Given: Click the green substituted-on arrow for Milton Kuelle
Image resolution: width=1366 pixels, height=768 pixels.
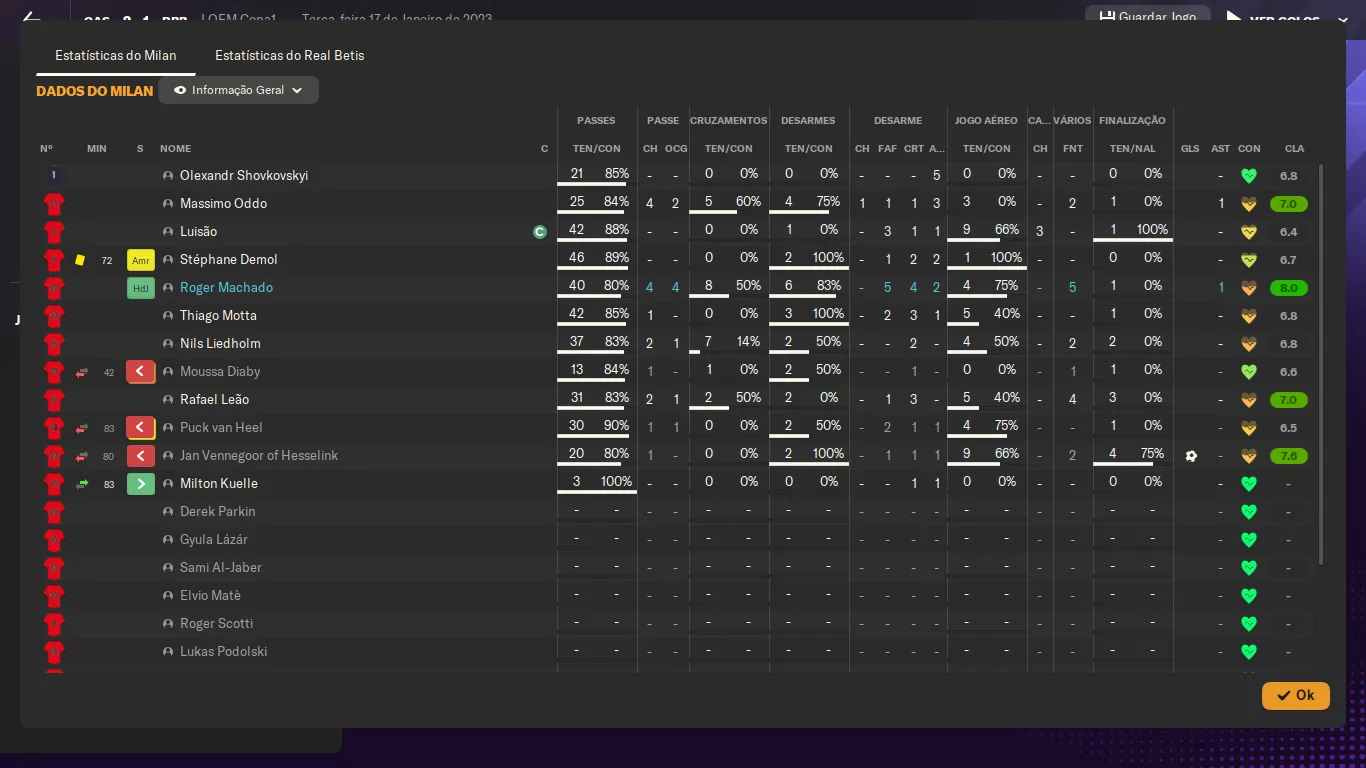Looking at the screenshot, I should [141, 484].
